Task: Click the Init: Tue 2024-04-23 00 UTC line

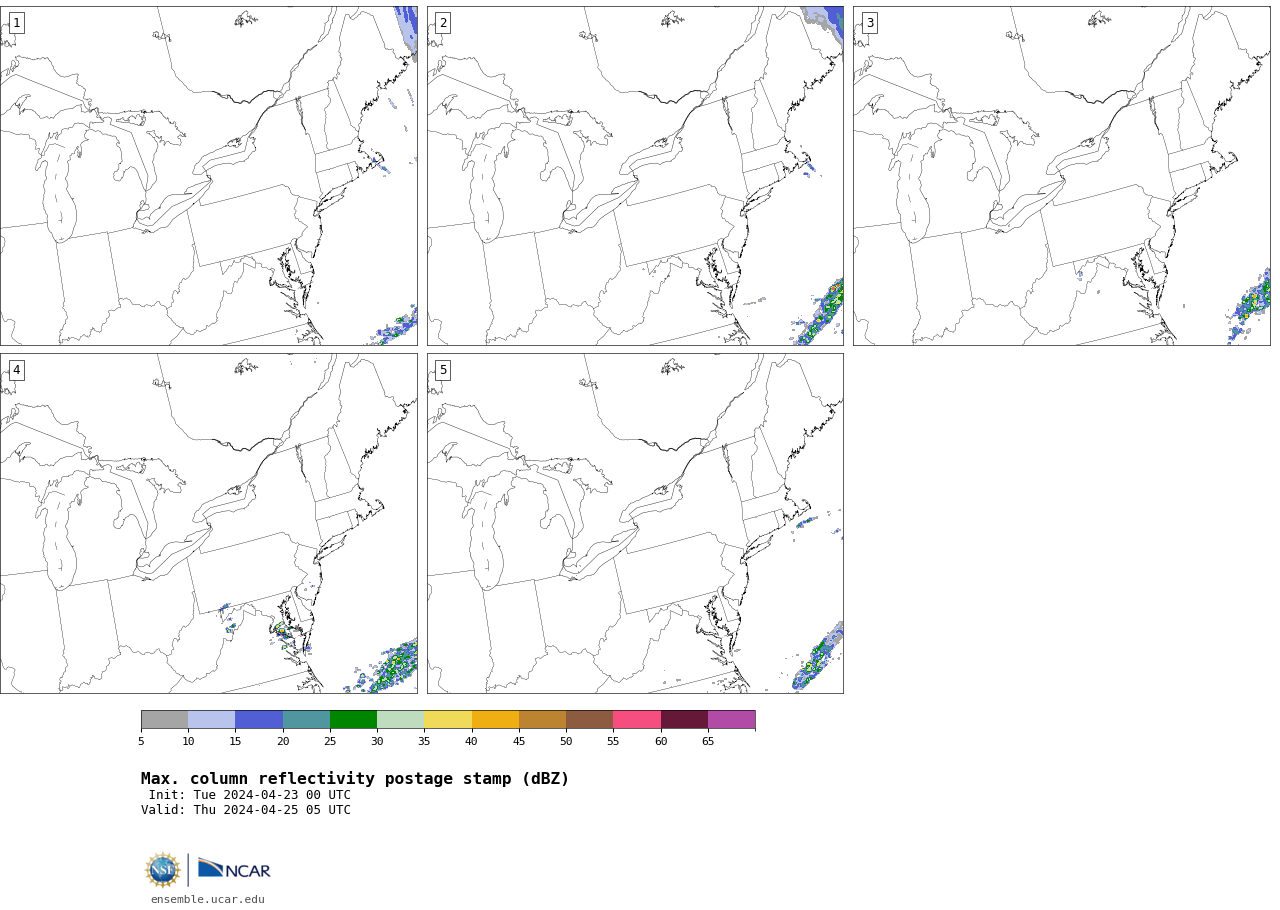Action: 250,795
